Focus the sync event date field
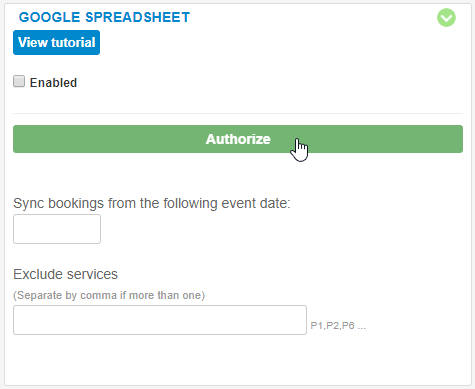475x389 pixels. point(57,229)
